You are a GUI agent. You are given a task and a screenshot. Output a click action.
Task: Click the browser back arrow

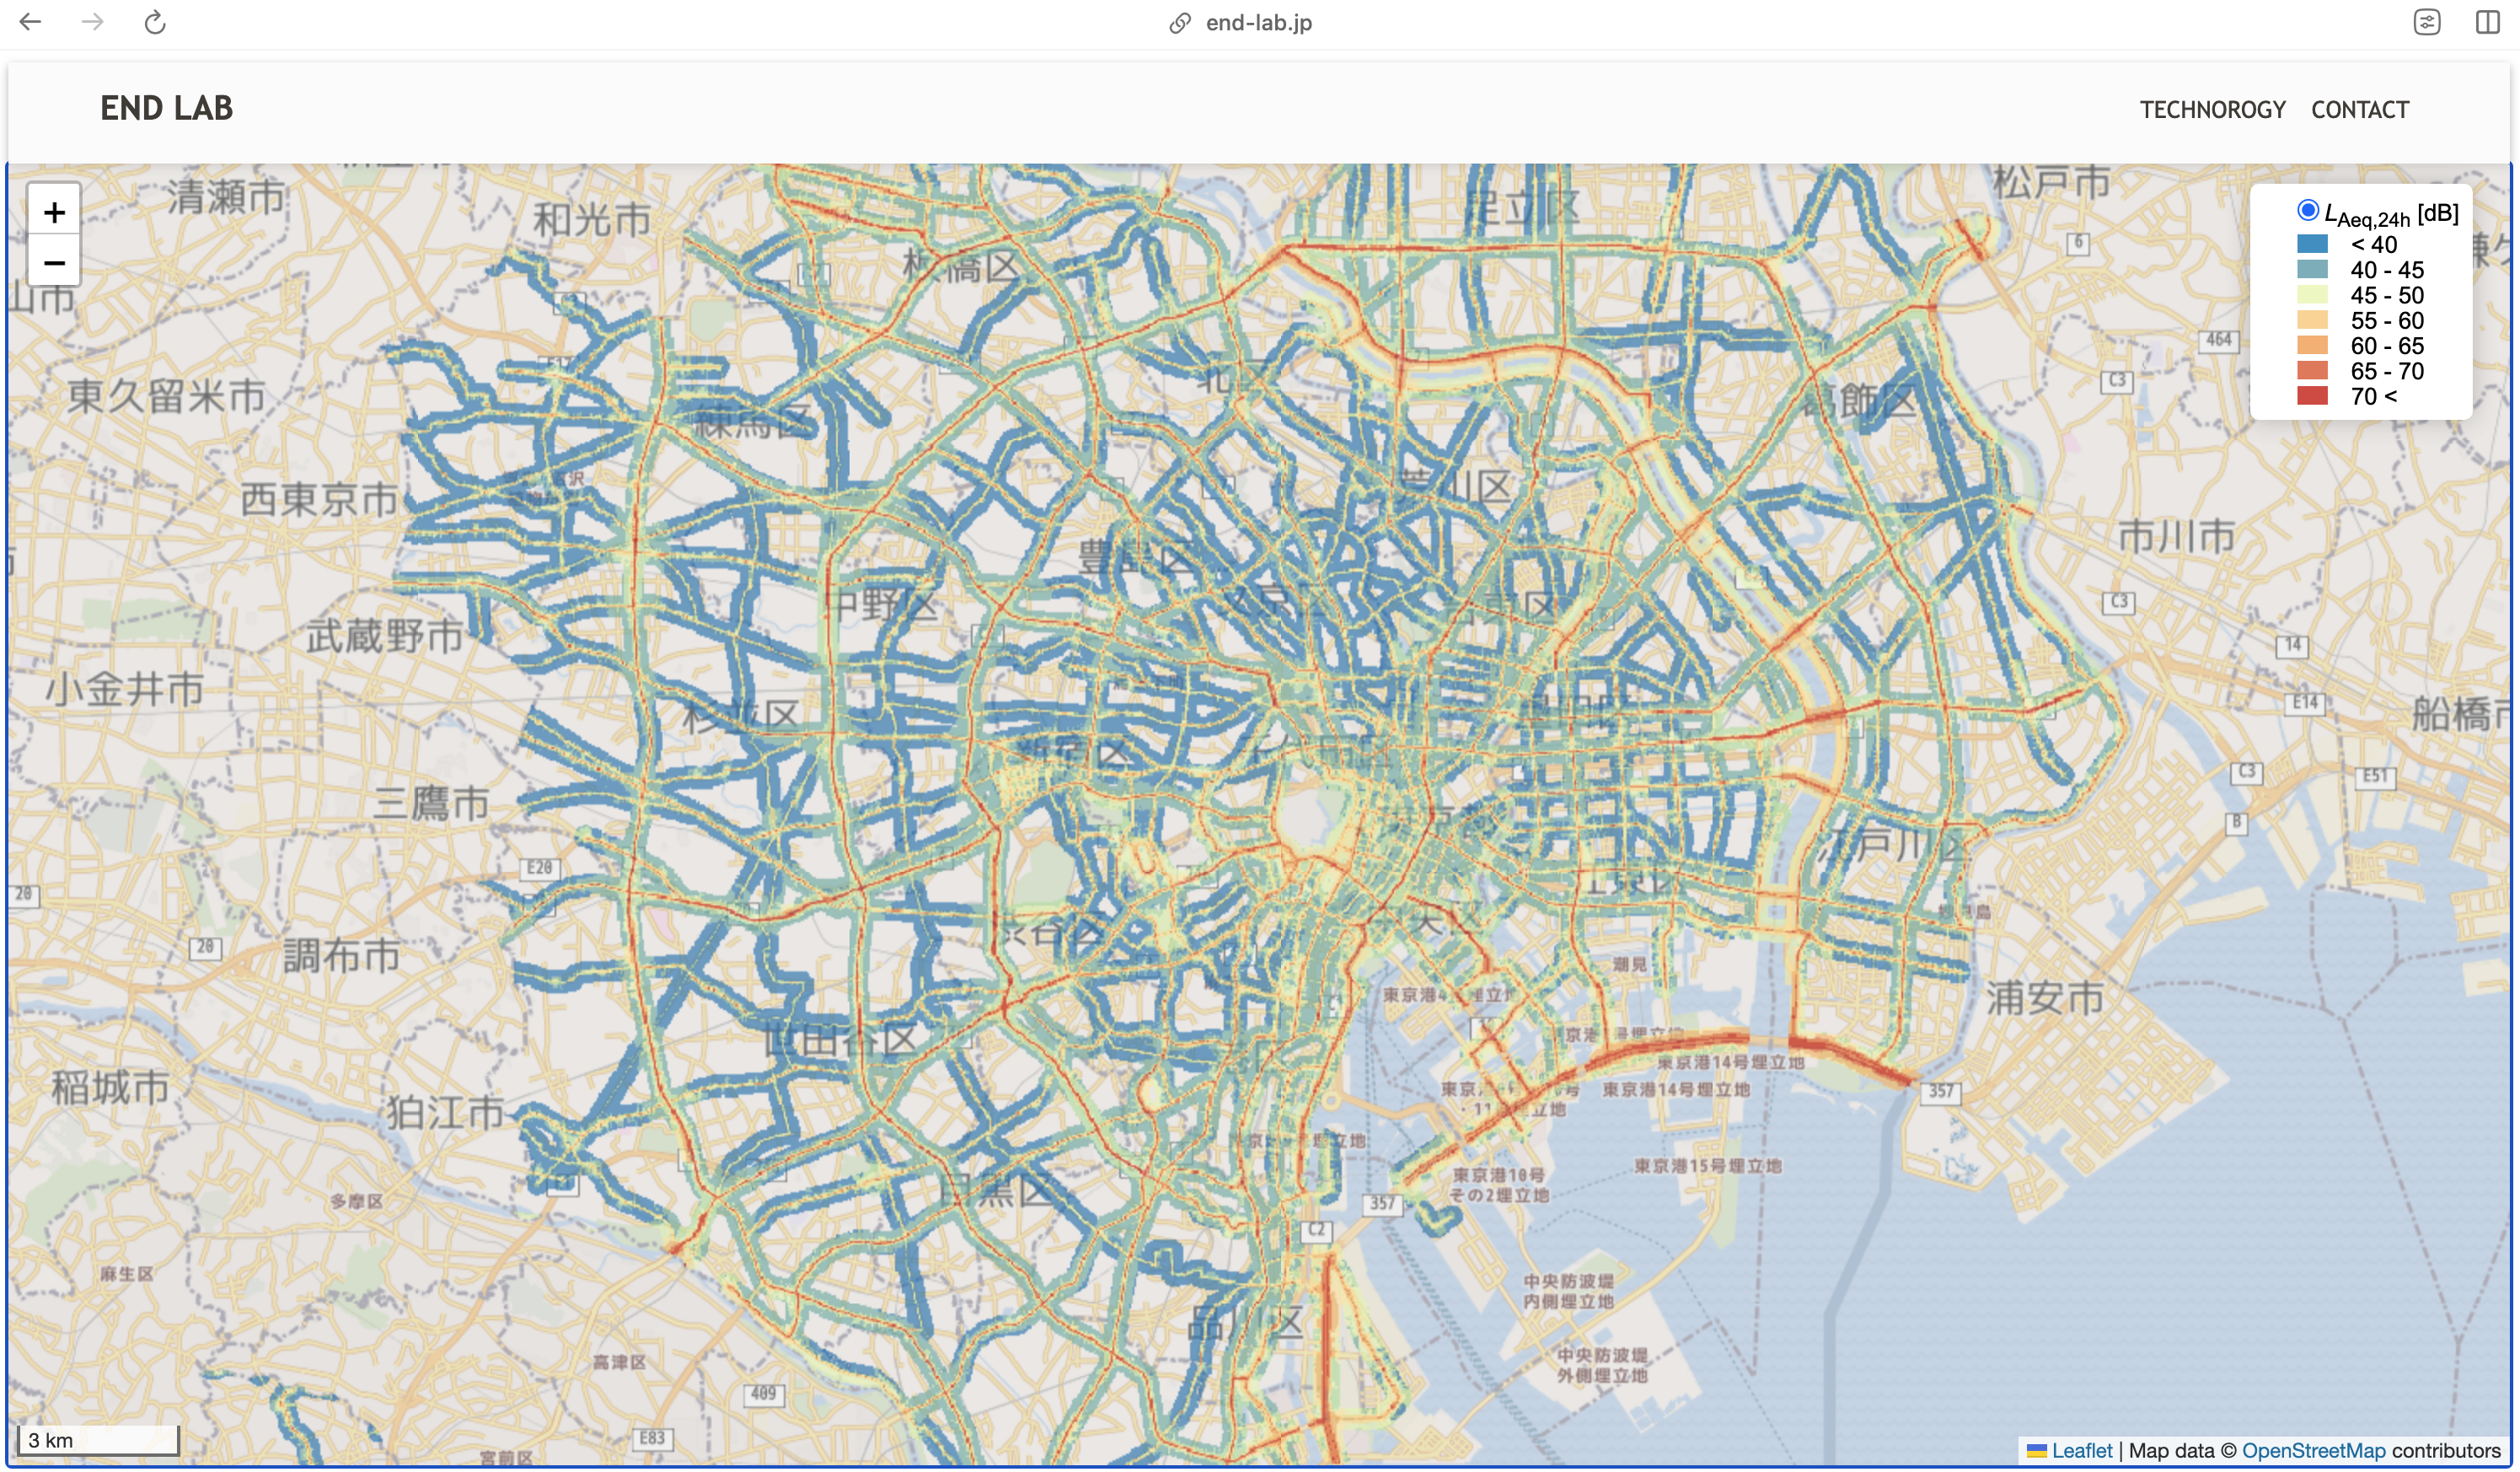click(30, 22)
